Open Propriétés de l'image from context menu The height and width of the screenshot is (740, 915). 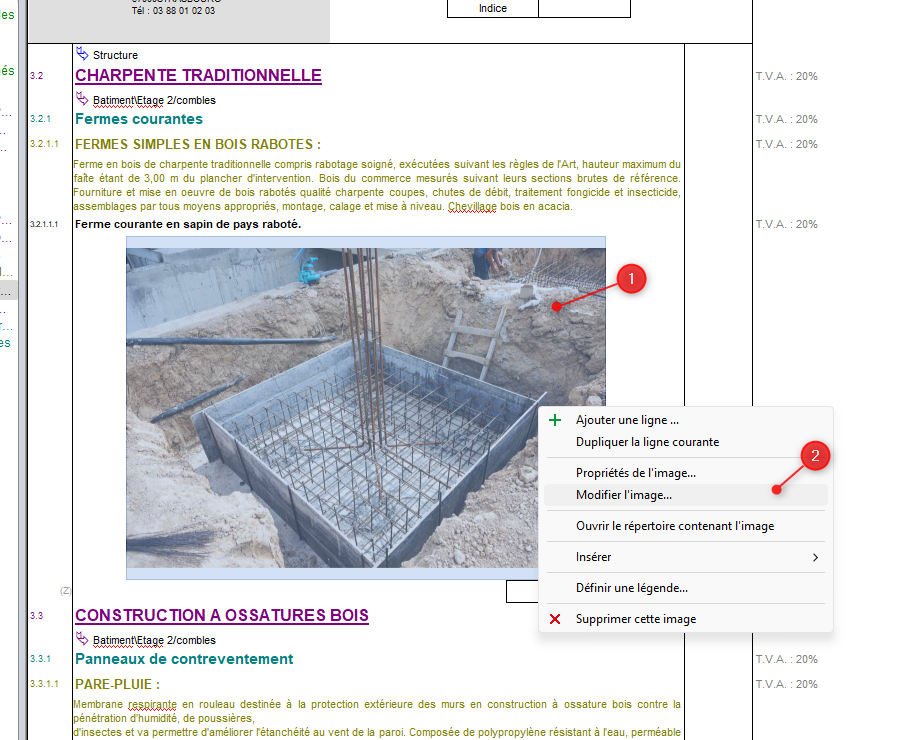[x=635, y=473]
